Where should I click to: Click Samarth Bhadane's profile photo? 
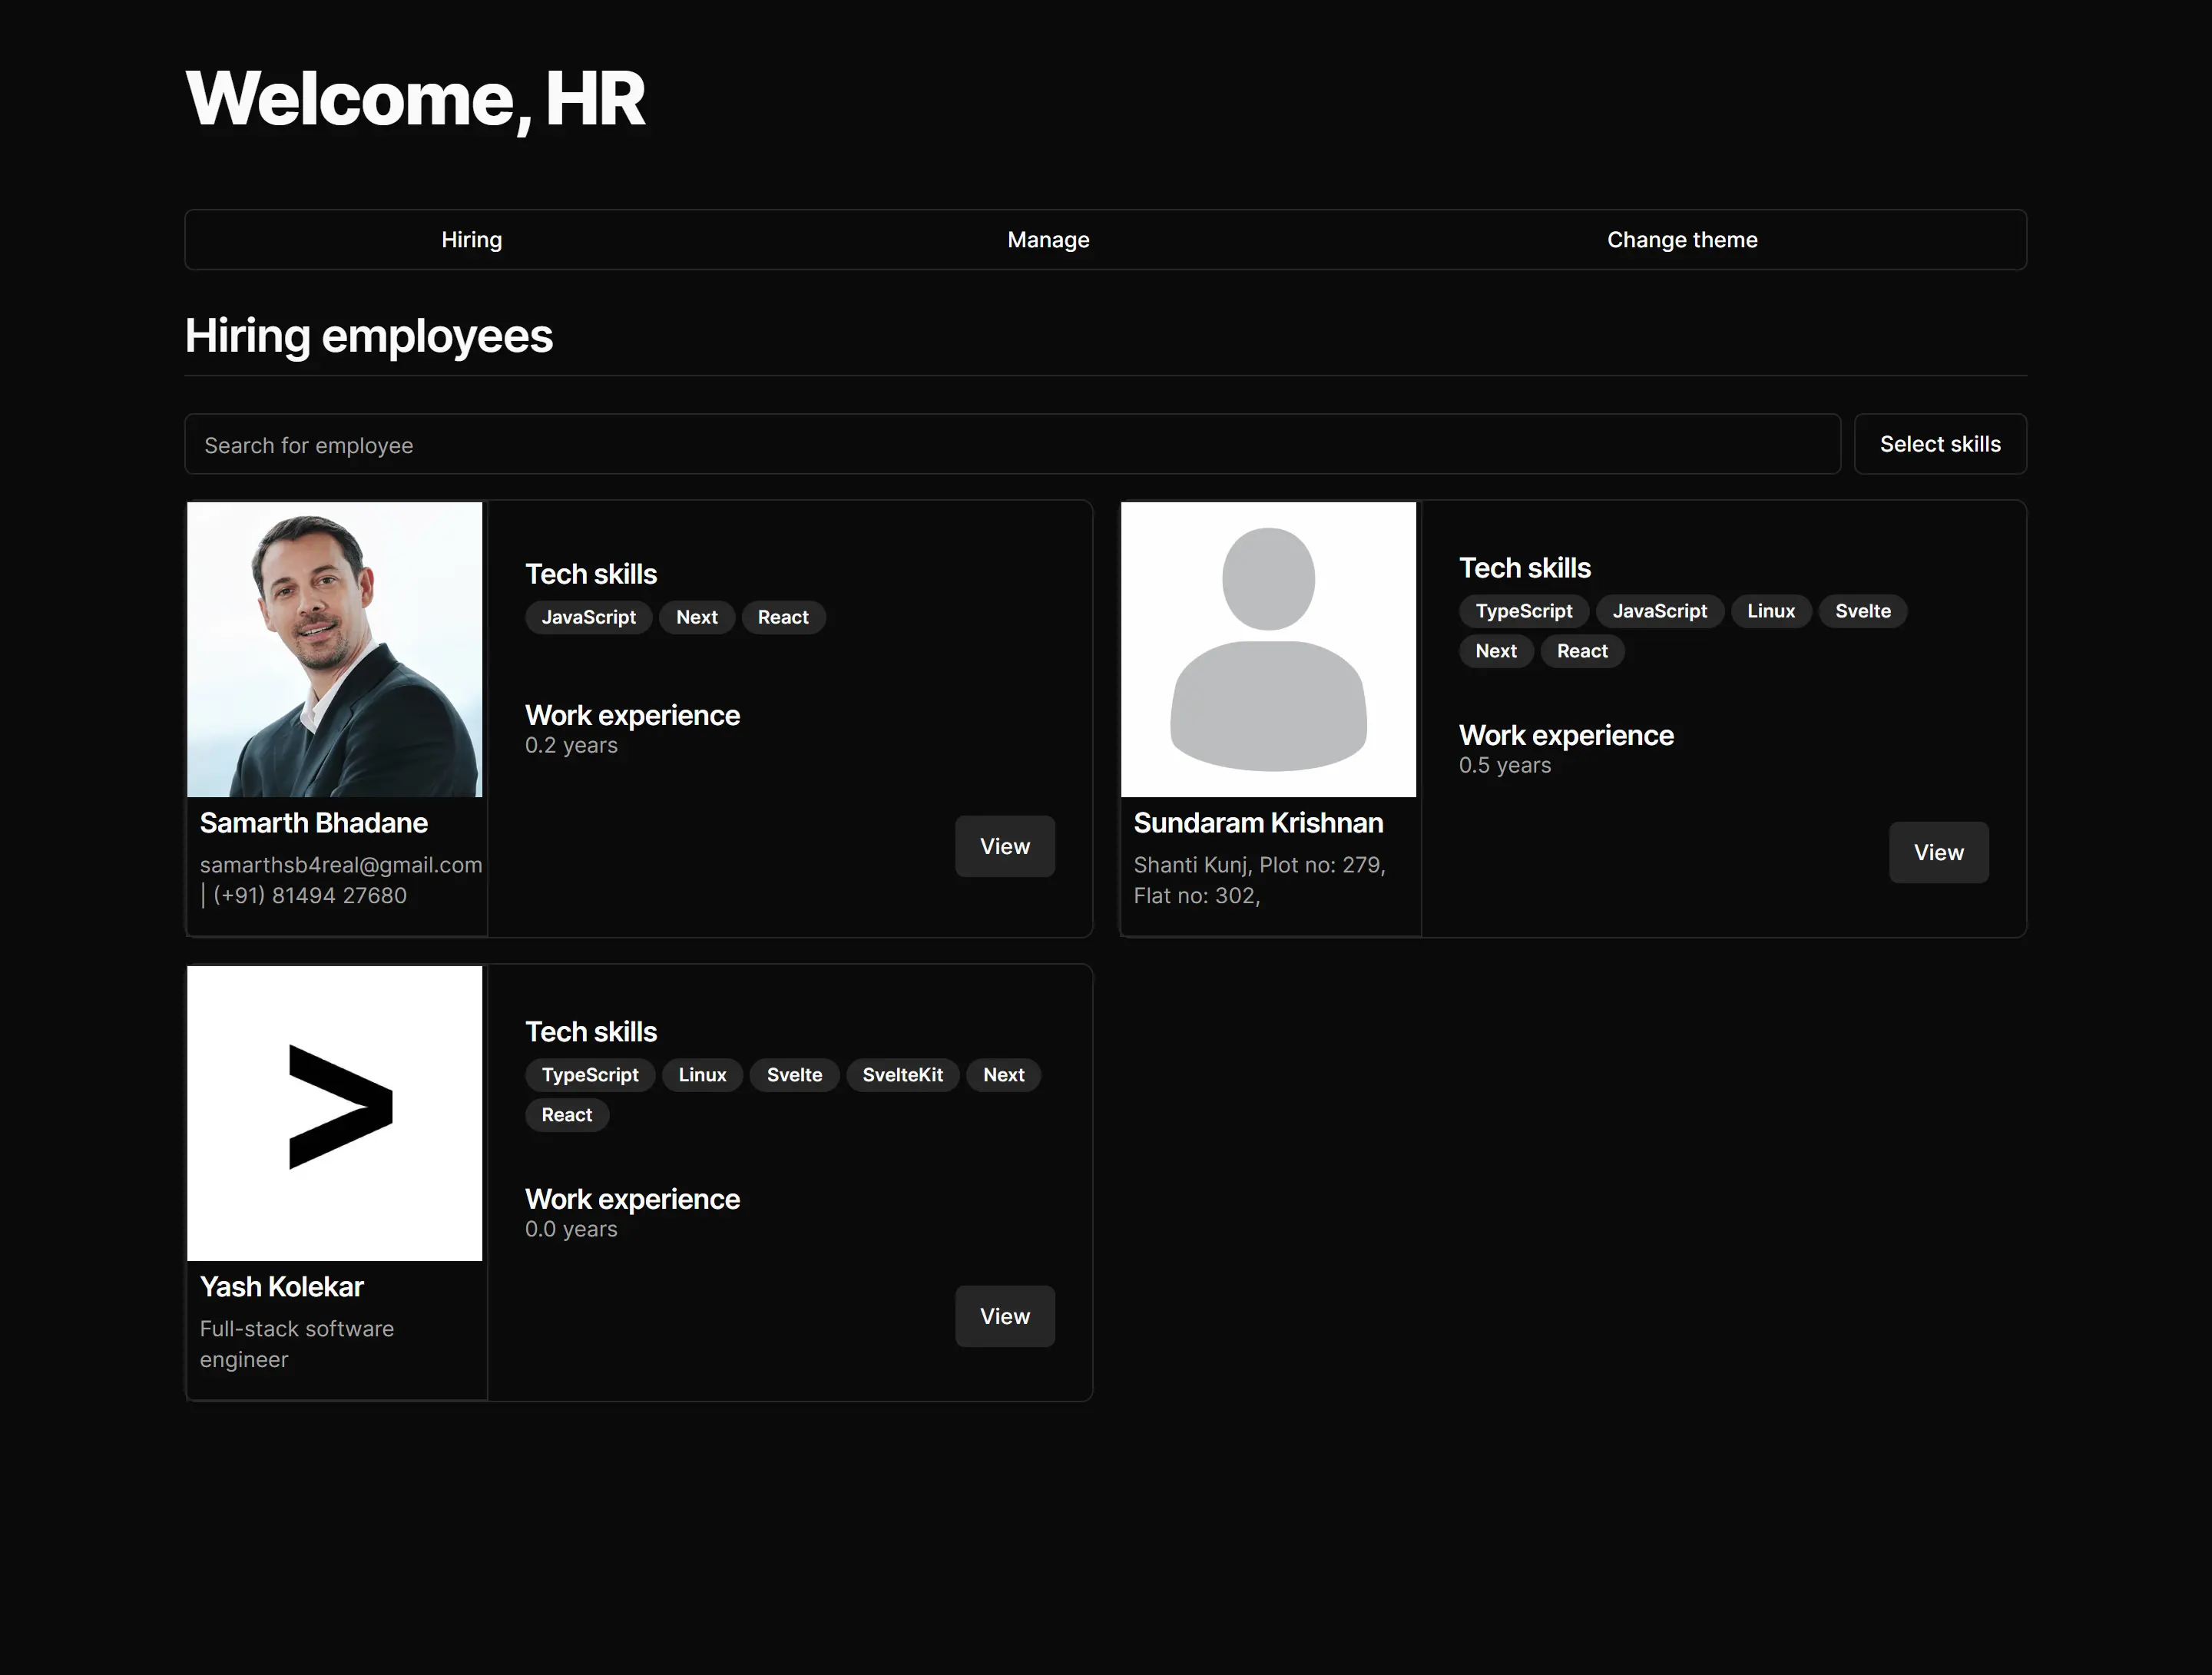[x=334, y=649]
